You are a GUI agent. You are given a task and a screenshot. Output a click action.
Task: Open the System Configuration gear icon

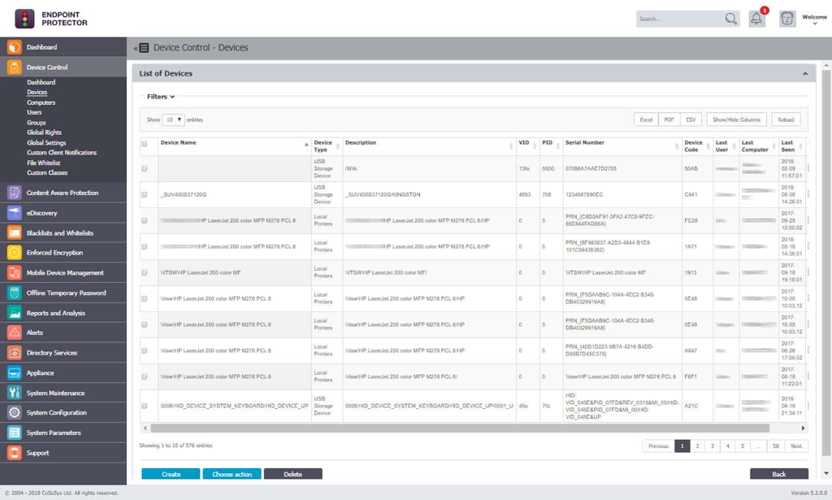[14, 412]
